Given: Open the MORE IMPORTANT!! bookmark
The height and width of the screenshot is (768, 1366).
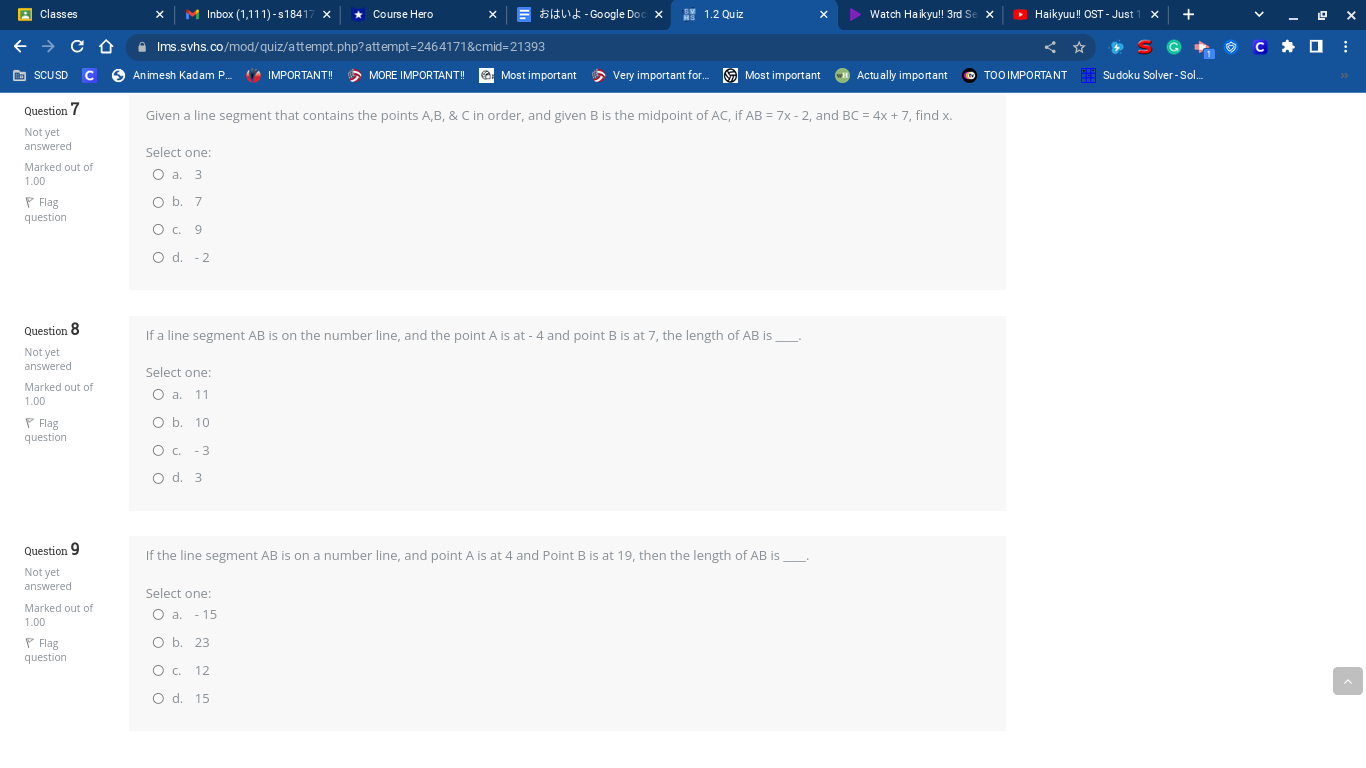Looking at the screenshot, I should 406,75.
